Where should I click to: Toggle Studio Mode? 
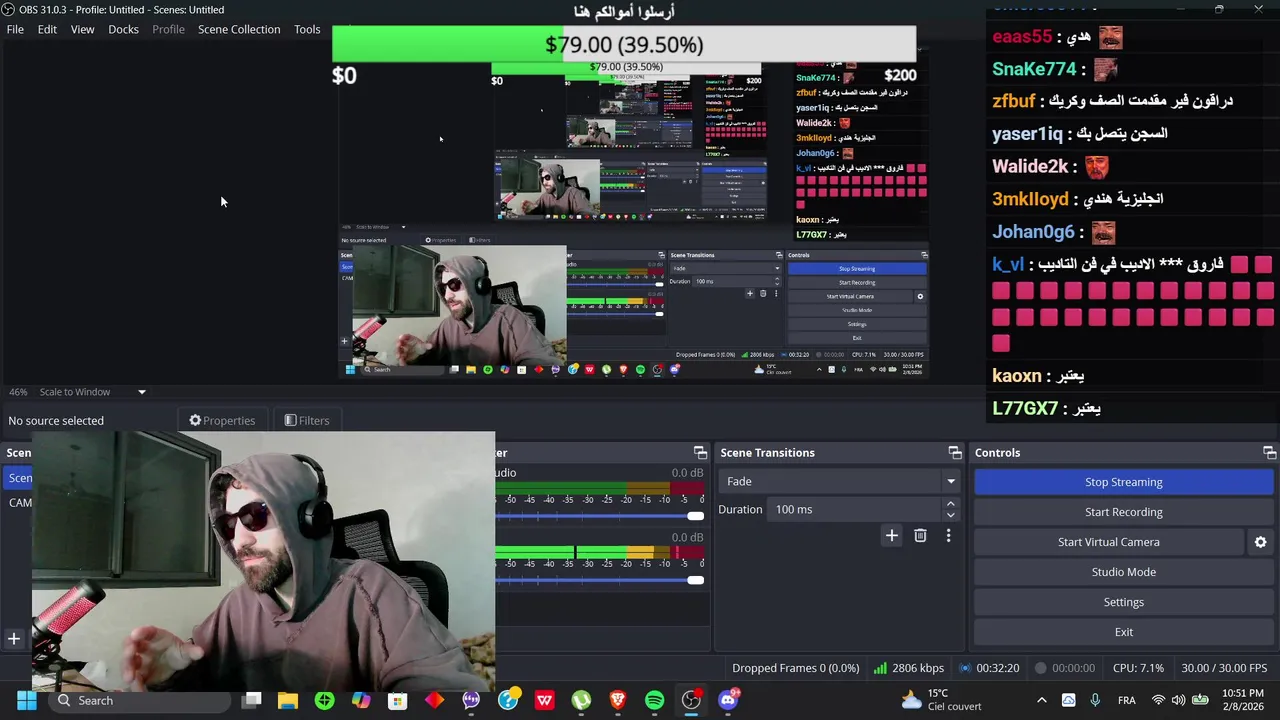point(1124,572)
